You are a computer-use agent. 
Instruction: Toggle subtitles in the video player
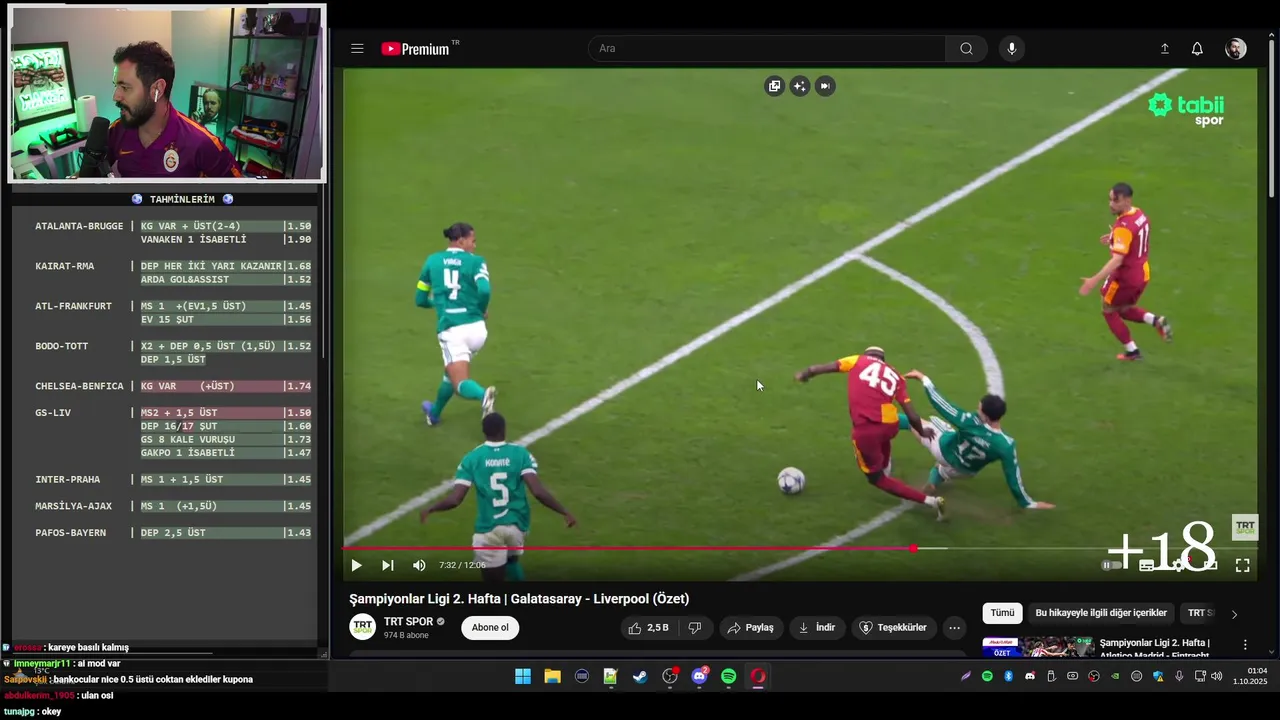click(1146, 565)
